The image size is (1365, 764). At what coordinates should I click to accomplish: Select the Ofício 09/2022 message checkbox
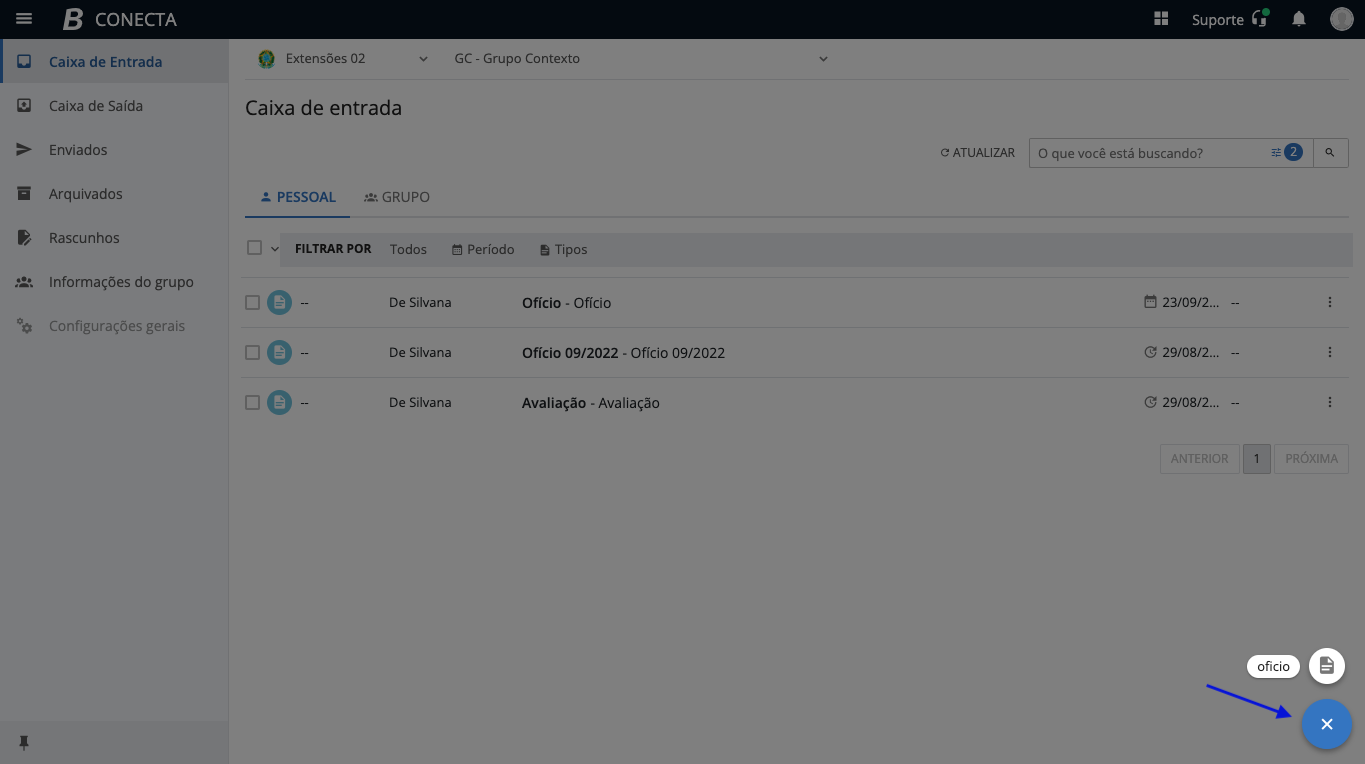pyautogui.click(x=253, y=352)
